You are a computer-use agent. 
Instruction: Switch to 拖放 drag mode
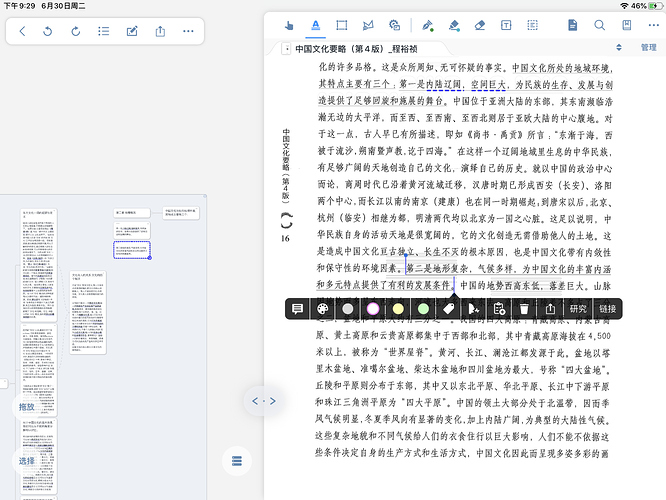point(26,407)
